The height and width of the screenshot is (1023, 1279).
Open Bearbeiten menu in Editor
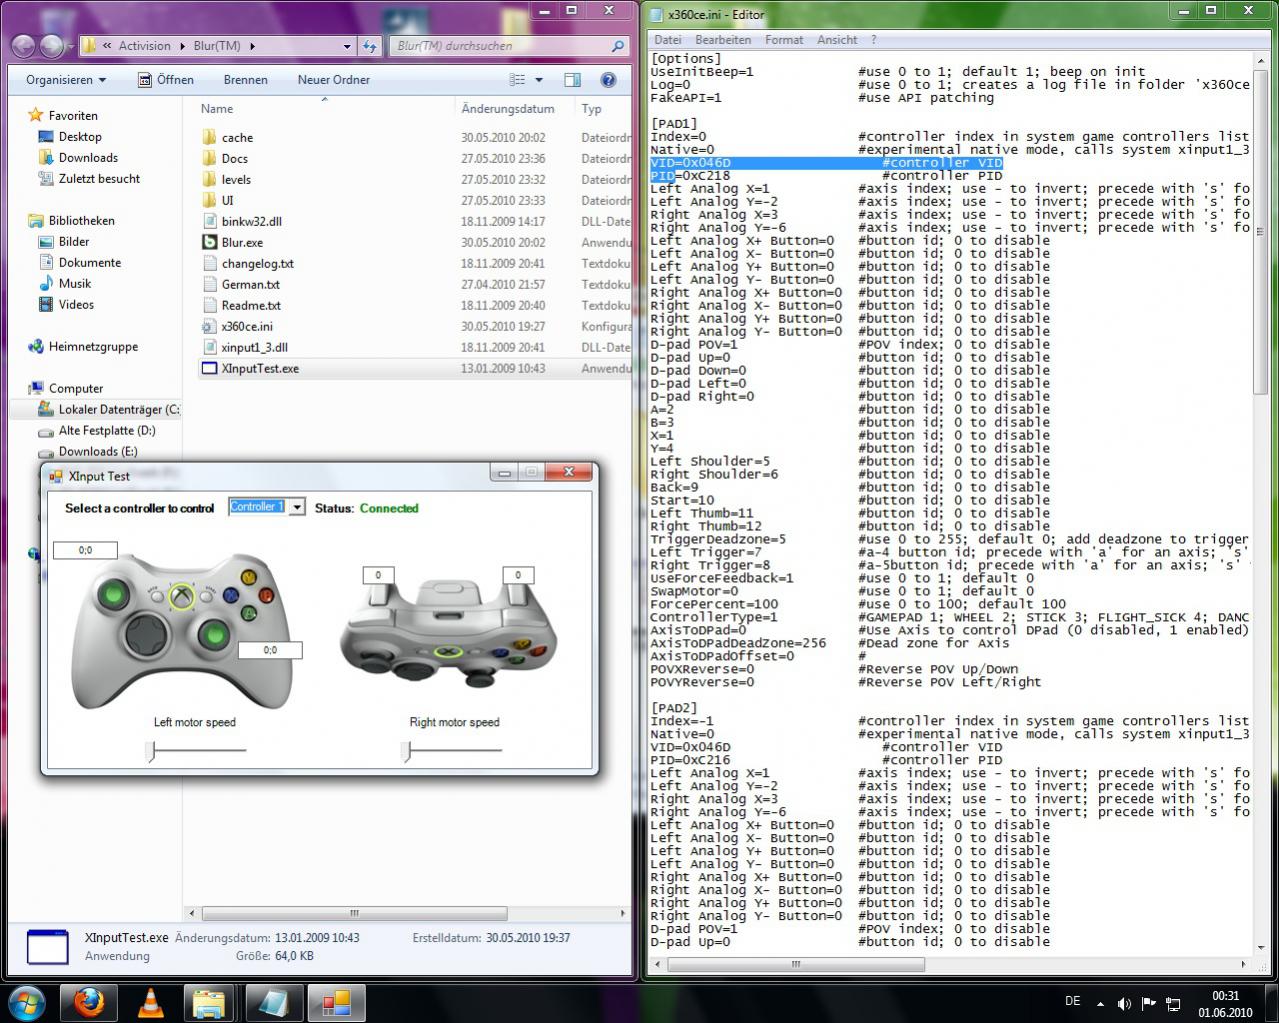(723, 40)
